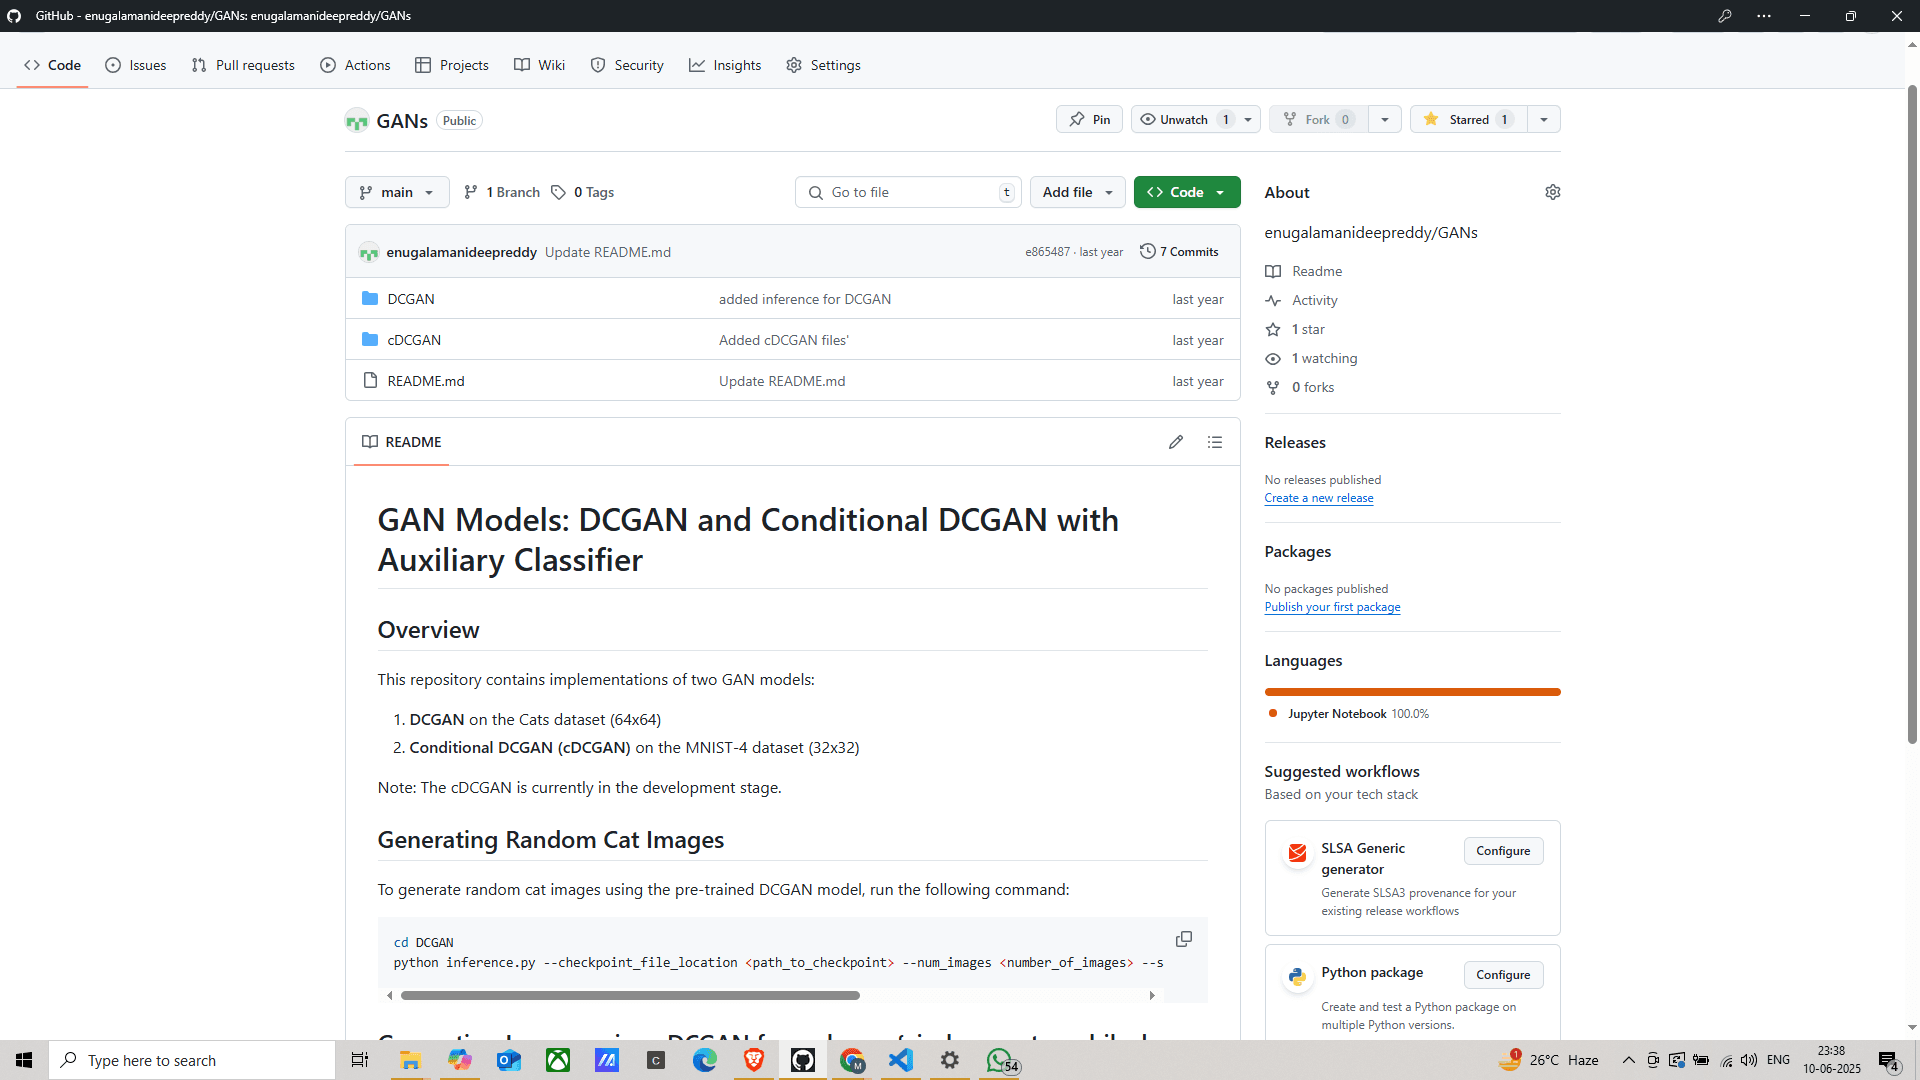Click the pencil edit README icon
Image resolution: width=1920 pixels, height=1080 pixels.
[1176, 442]
